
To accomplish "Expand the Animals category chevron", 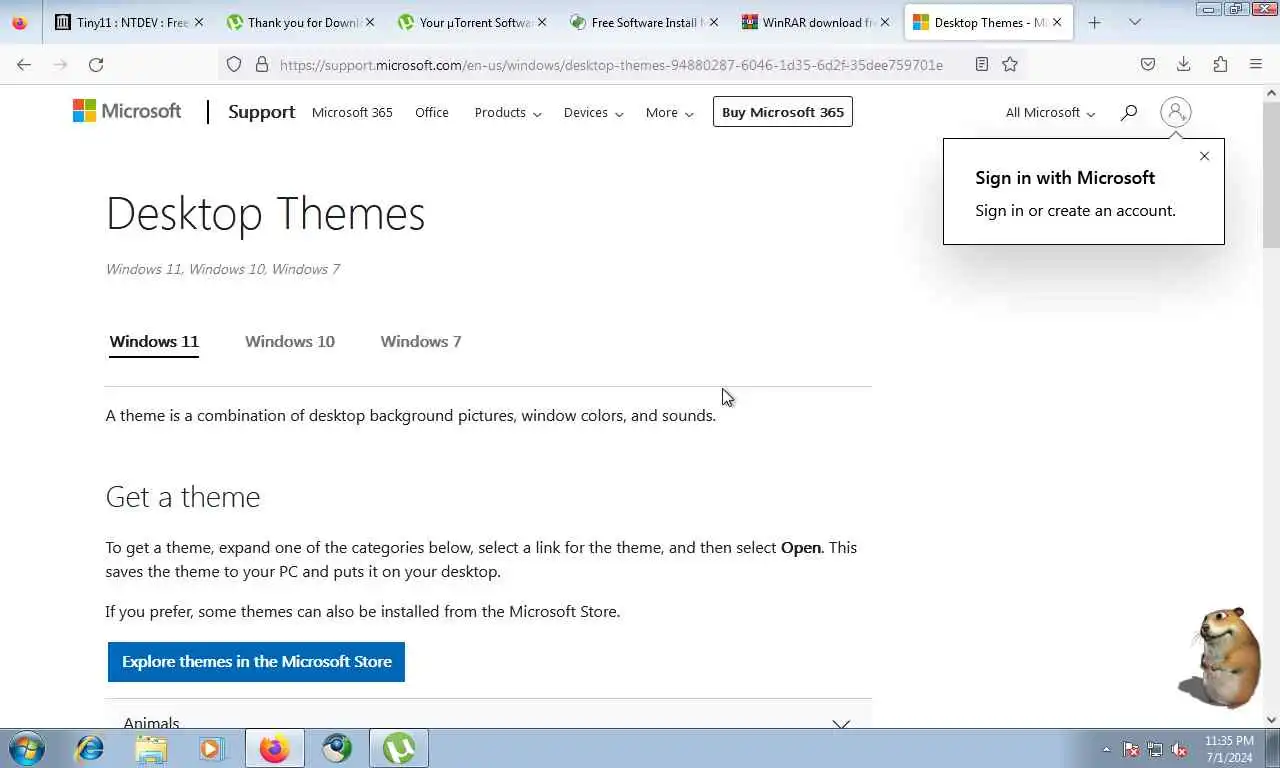I will [841, 723].
